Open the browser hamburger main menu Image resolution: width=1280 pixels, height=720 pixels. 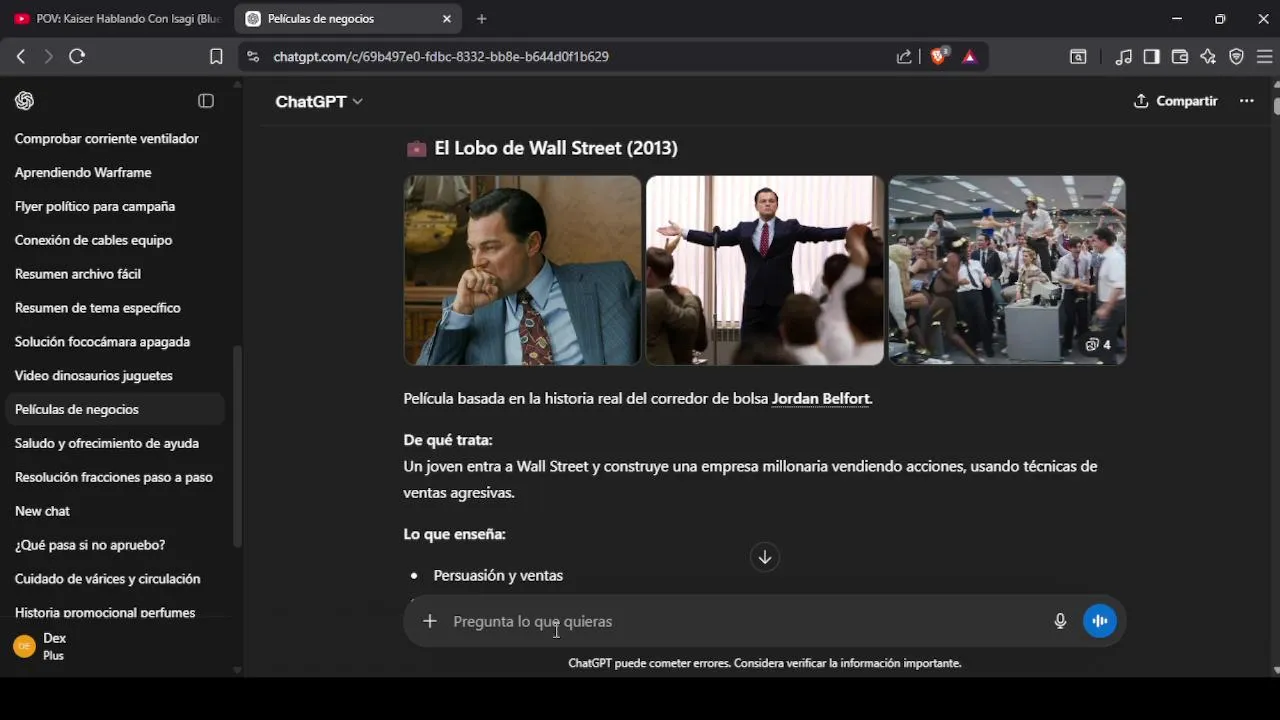click(x=1264, y=57)
